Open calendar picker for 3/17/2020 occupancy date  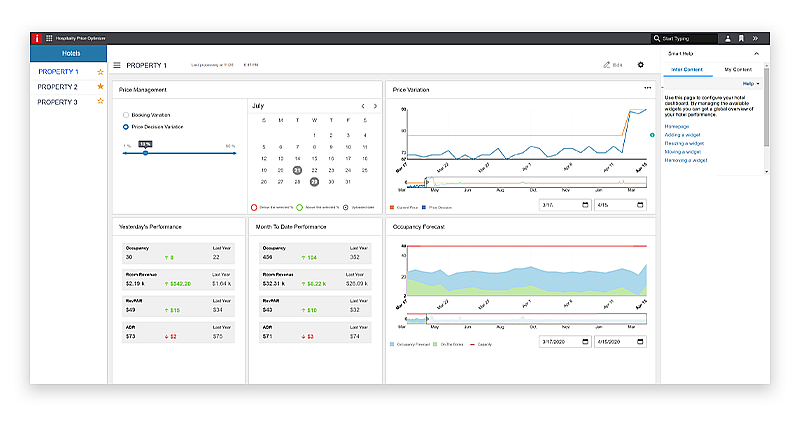[585, 341]
